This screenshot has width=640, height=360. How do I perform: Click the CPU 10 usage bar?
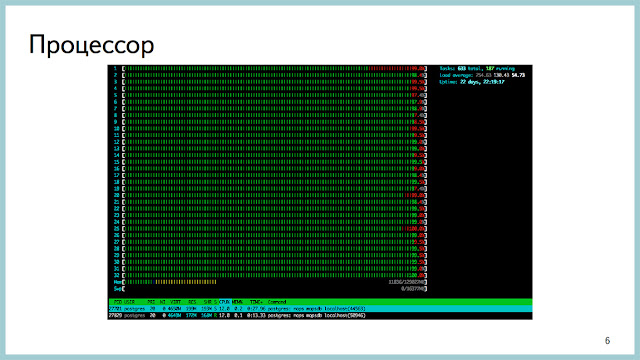[x=274, y=129]
